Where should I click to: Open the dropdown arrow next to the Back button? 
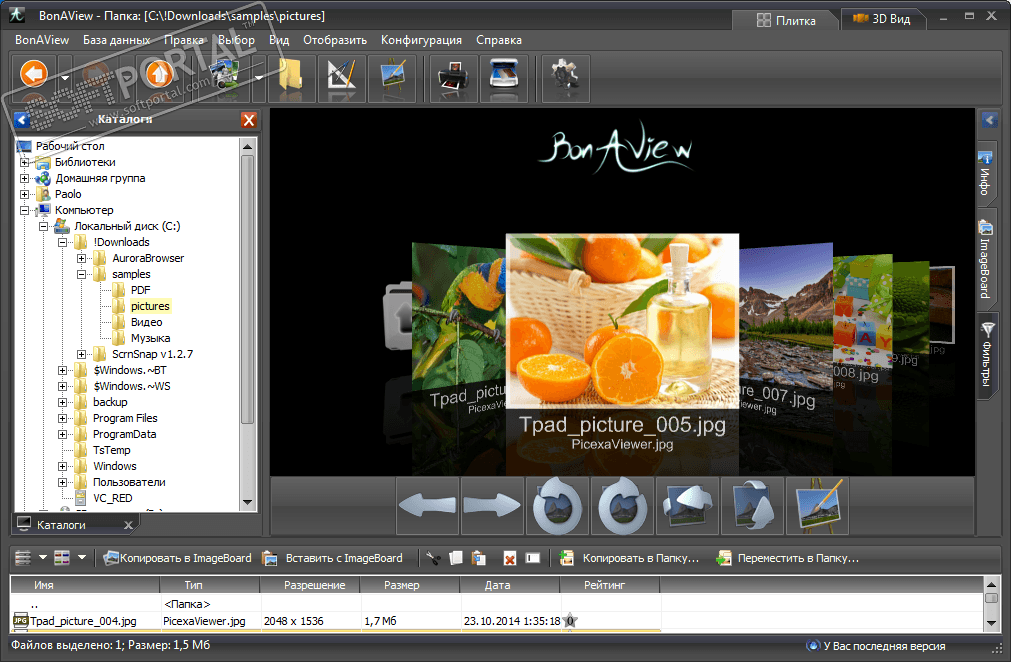[65, 78]
